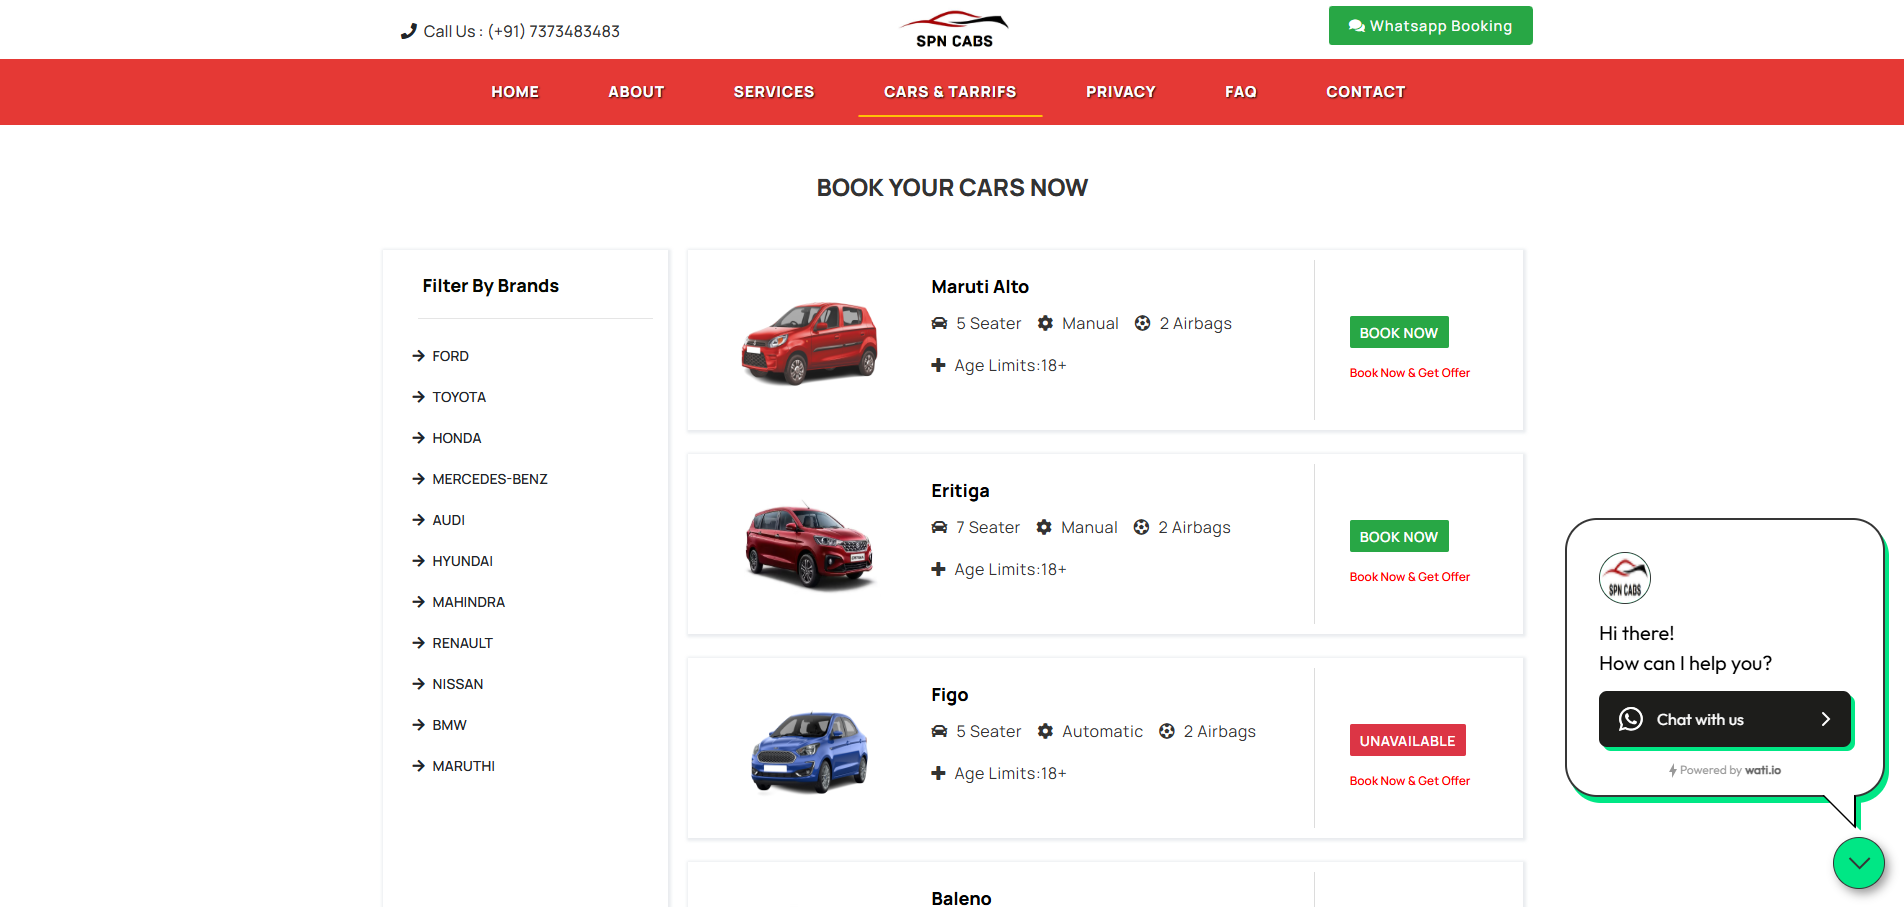
Task: Open the CONTACT menu item
Action: [1366, 92]
